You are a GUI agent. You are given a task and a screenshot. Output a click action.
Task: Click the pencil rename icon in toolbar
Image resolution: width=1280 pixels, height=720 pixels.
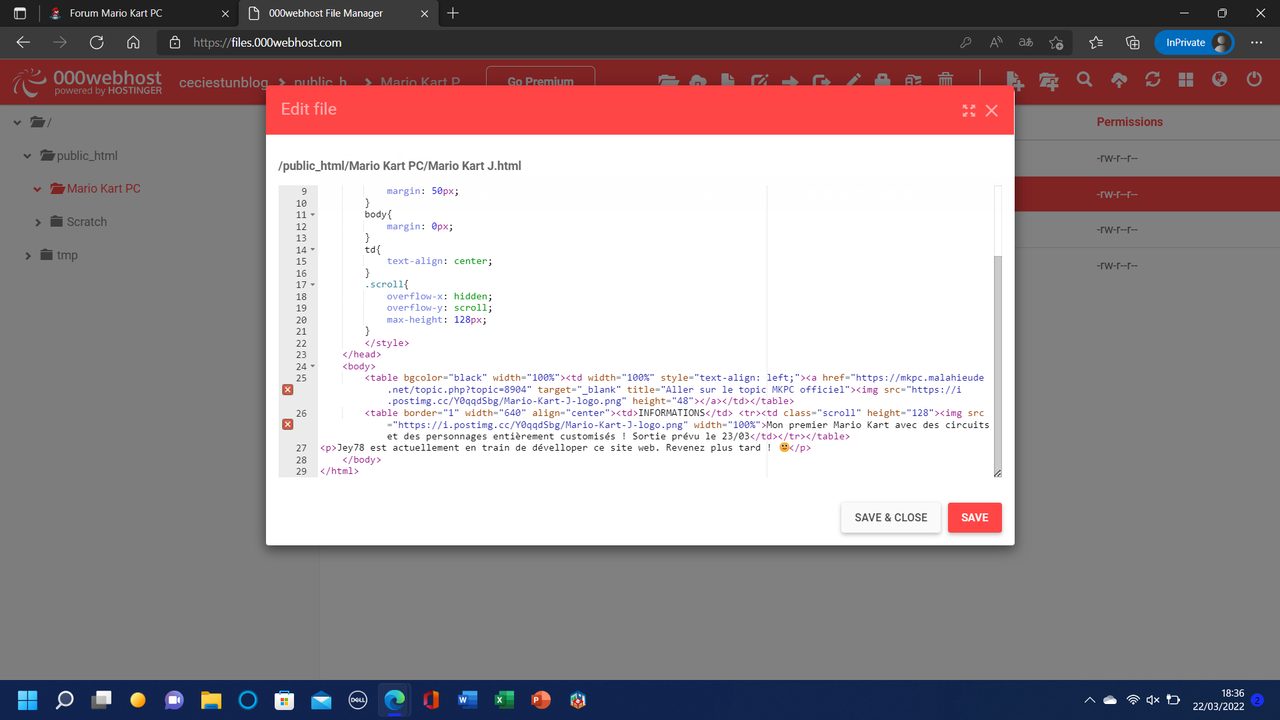pos(853,81)
